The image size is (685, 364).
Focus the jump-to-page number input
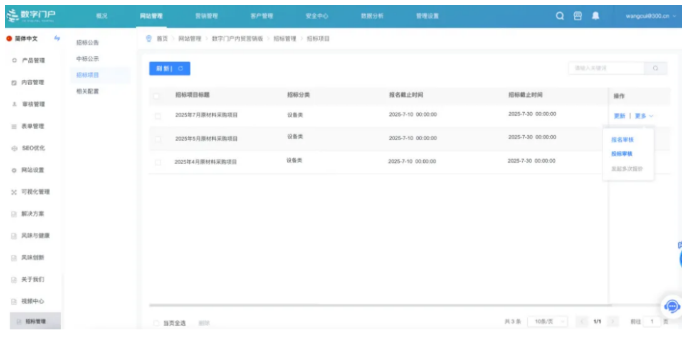(x=652, y=321)
